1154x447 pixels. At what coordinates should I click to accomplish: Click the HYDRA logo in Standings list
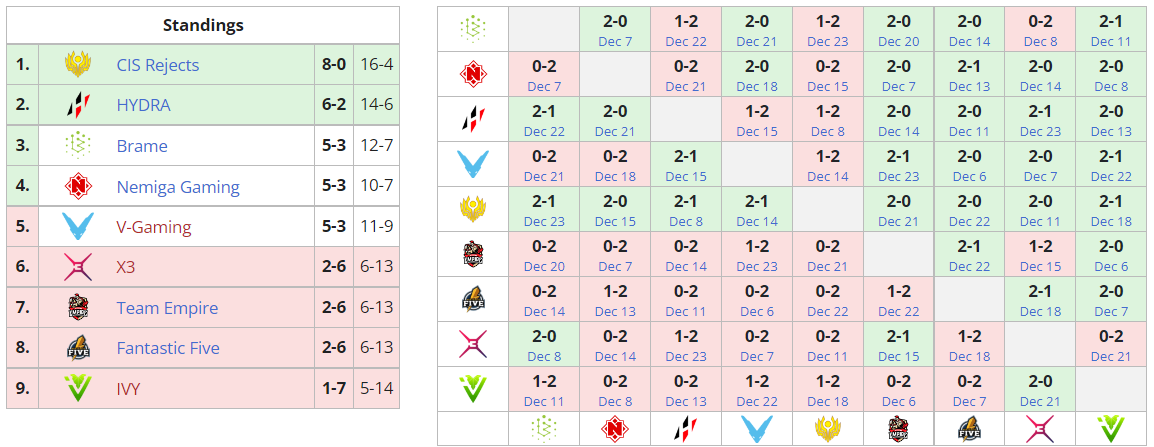[78, 105]
